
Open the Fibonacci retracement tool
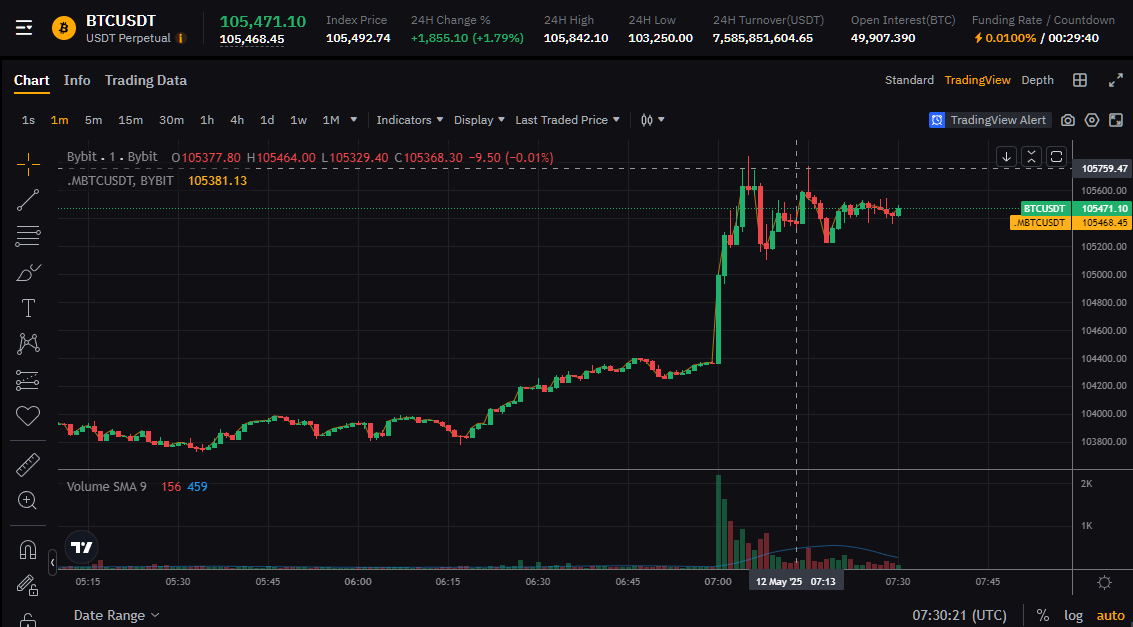coord(28,236)
